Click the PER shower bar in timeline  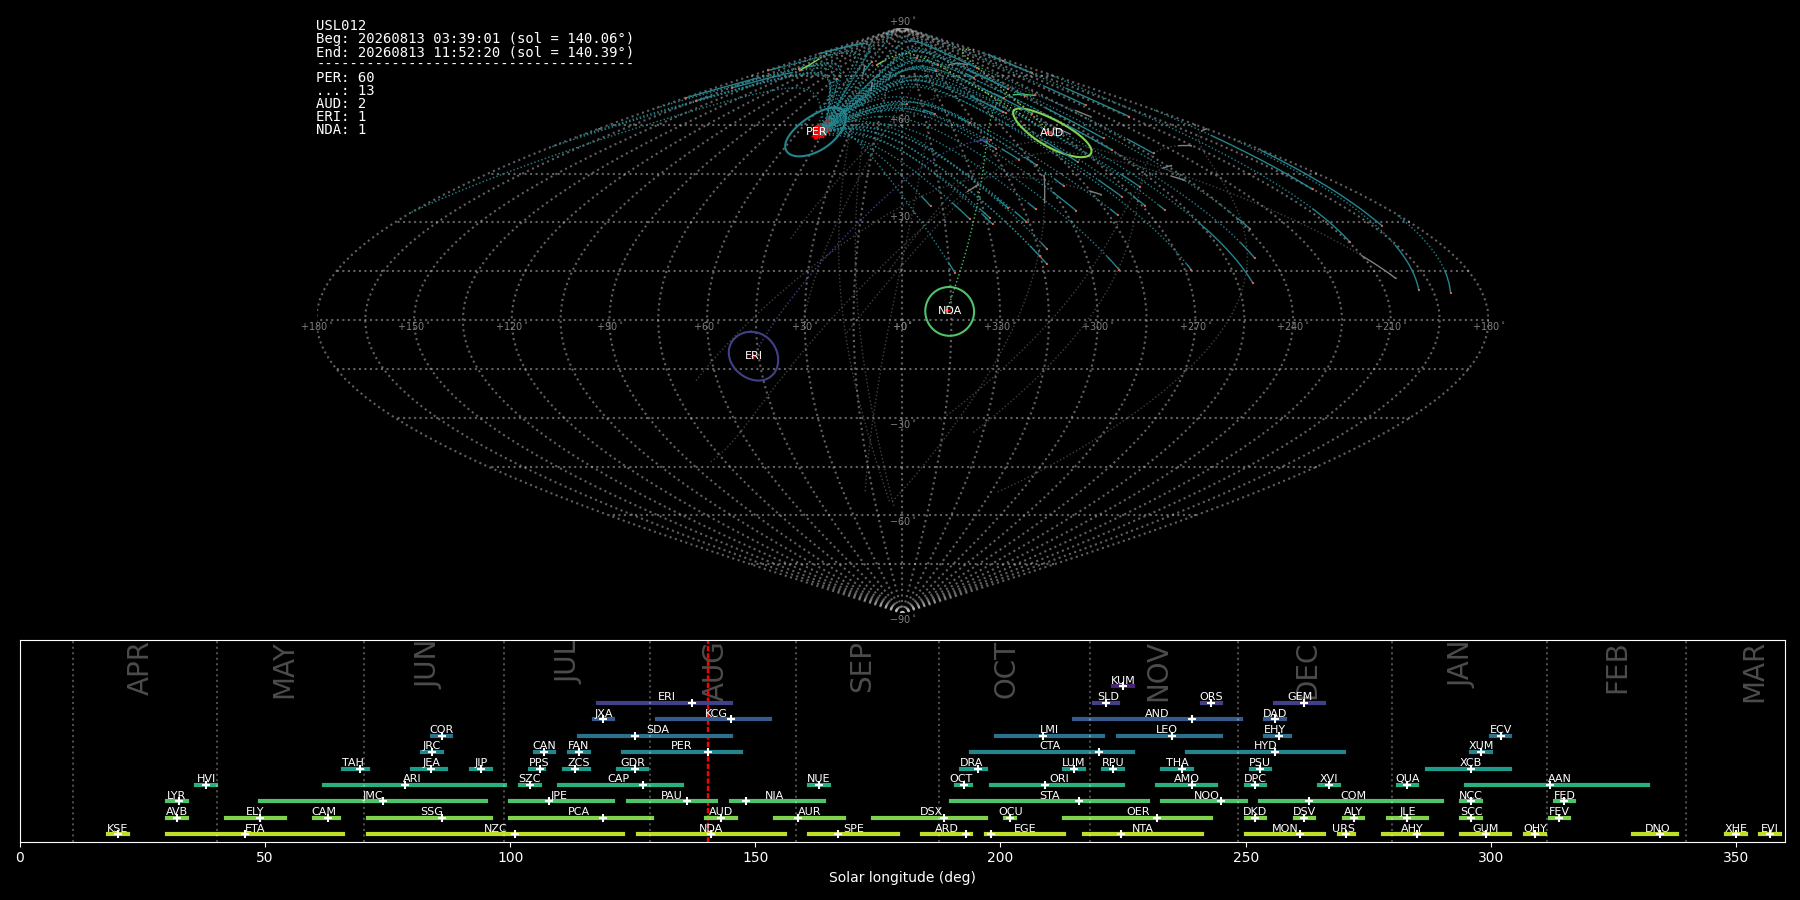682,752
